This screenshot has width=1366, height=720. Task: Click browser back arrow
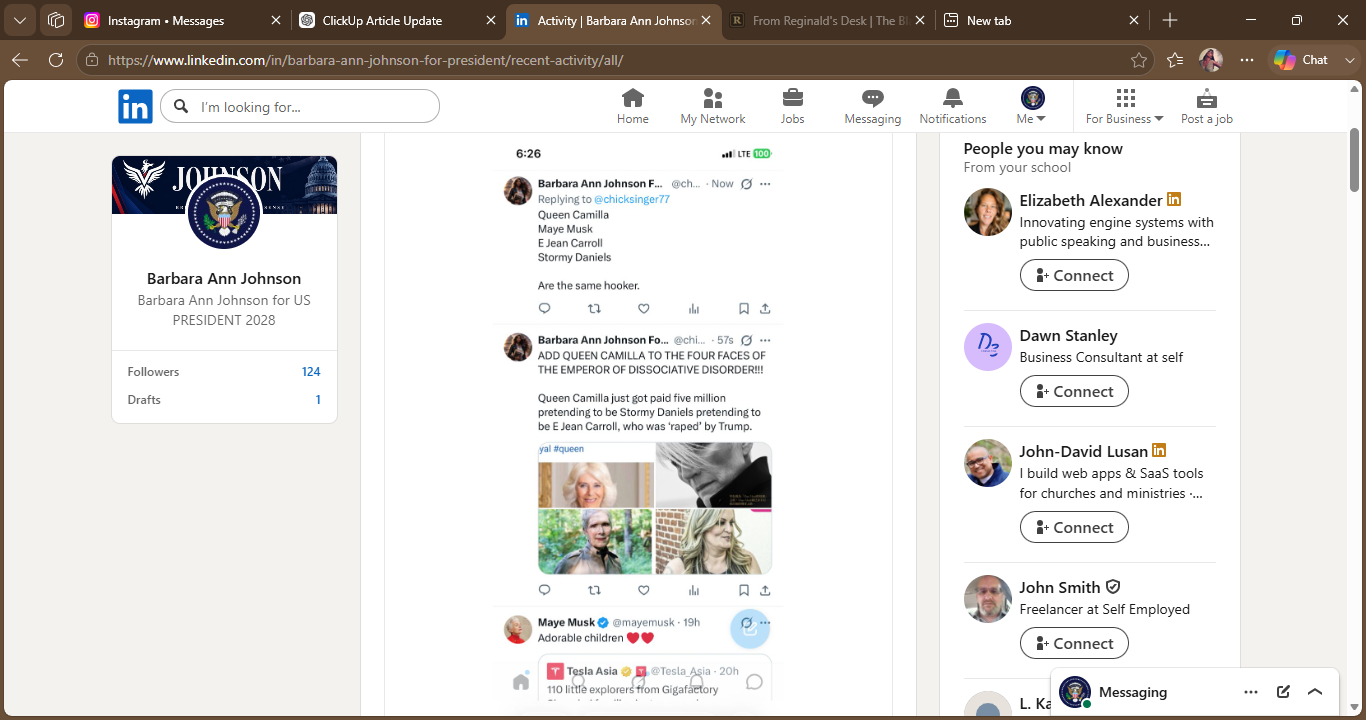[20, 60]
